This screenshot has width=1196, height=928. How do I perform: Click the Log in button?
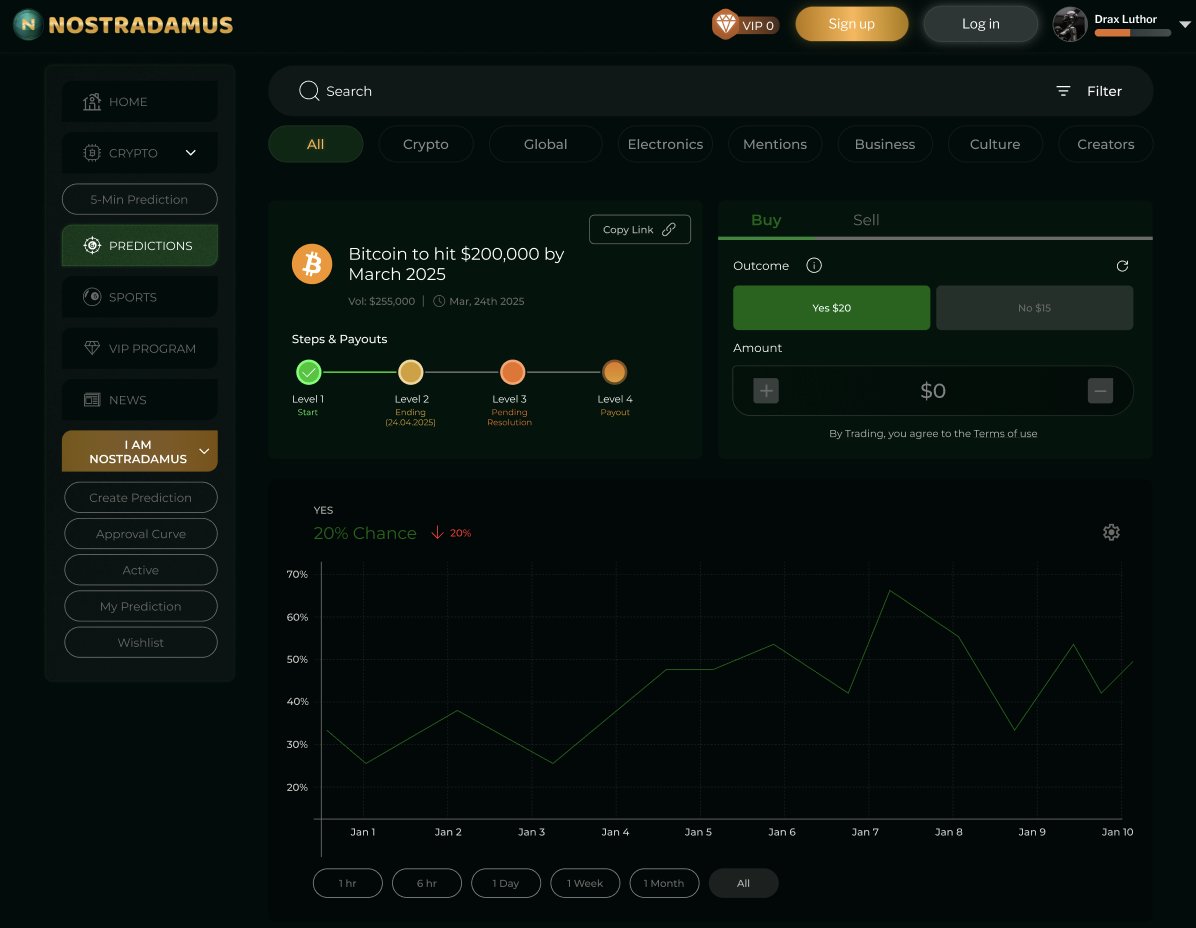point(980,24)
